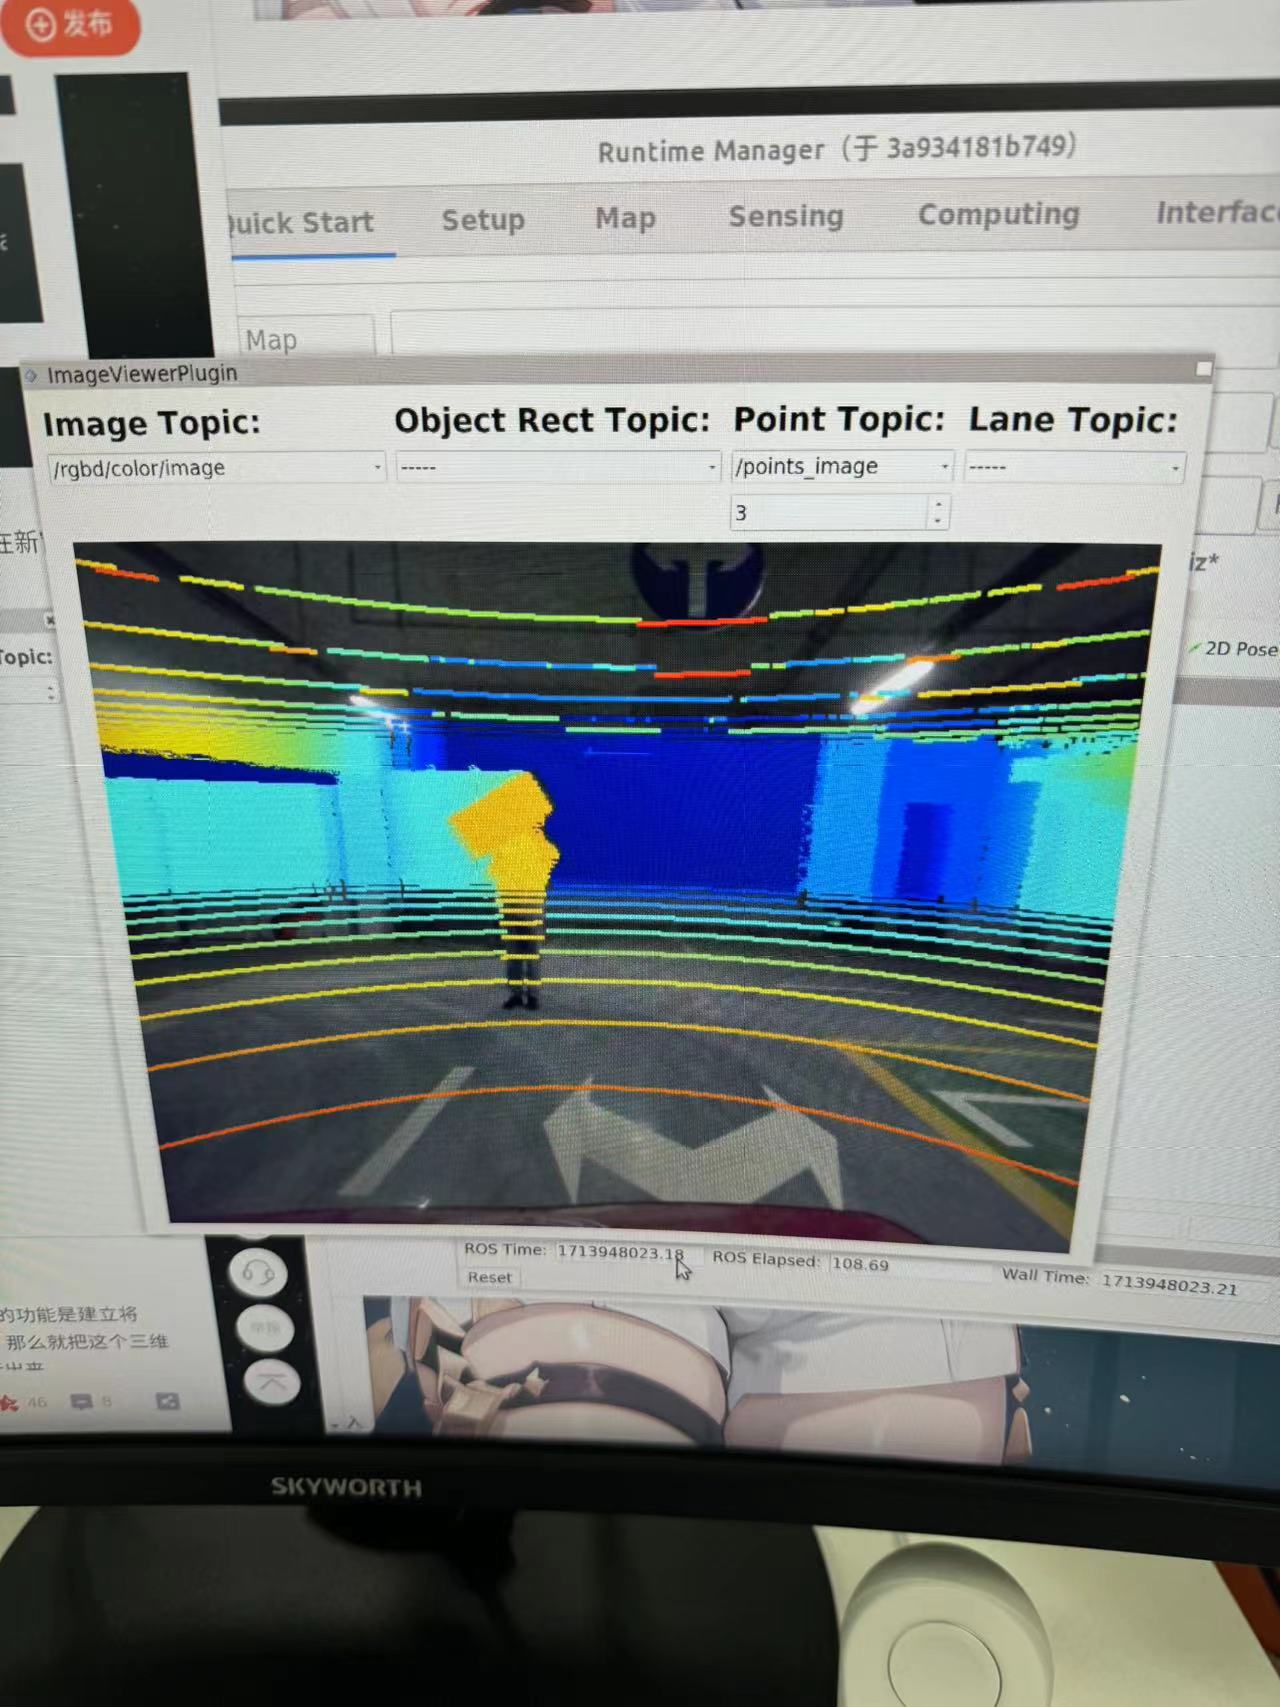Click the Reset button near ROS Time
The image size is (1280, 1707).
point(489,1277)
